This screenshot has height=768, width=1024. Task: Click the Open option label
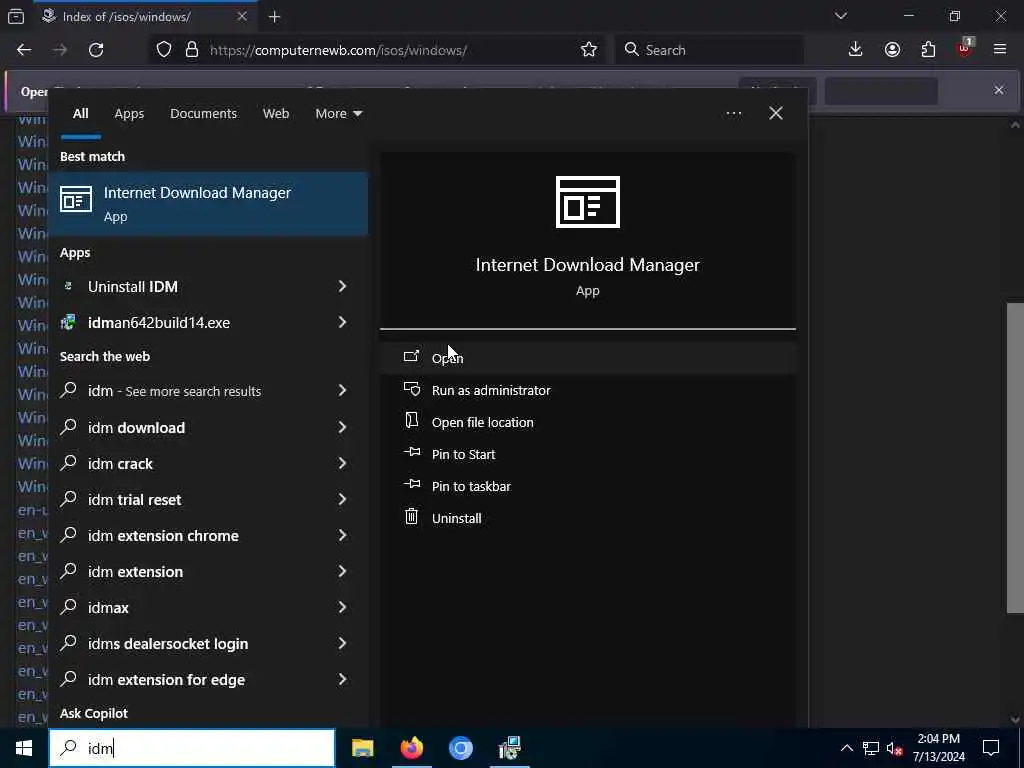(x=447, y=358)
